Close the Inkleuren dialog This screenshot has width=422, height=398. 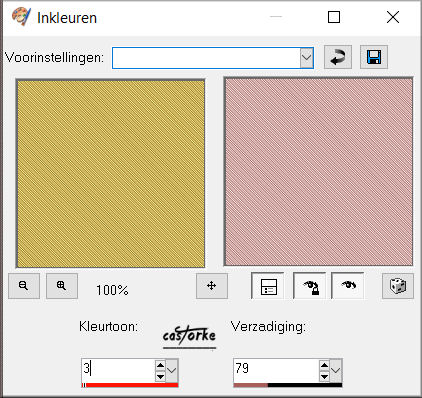tap(393, 17)
